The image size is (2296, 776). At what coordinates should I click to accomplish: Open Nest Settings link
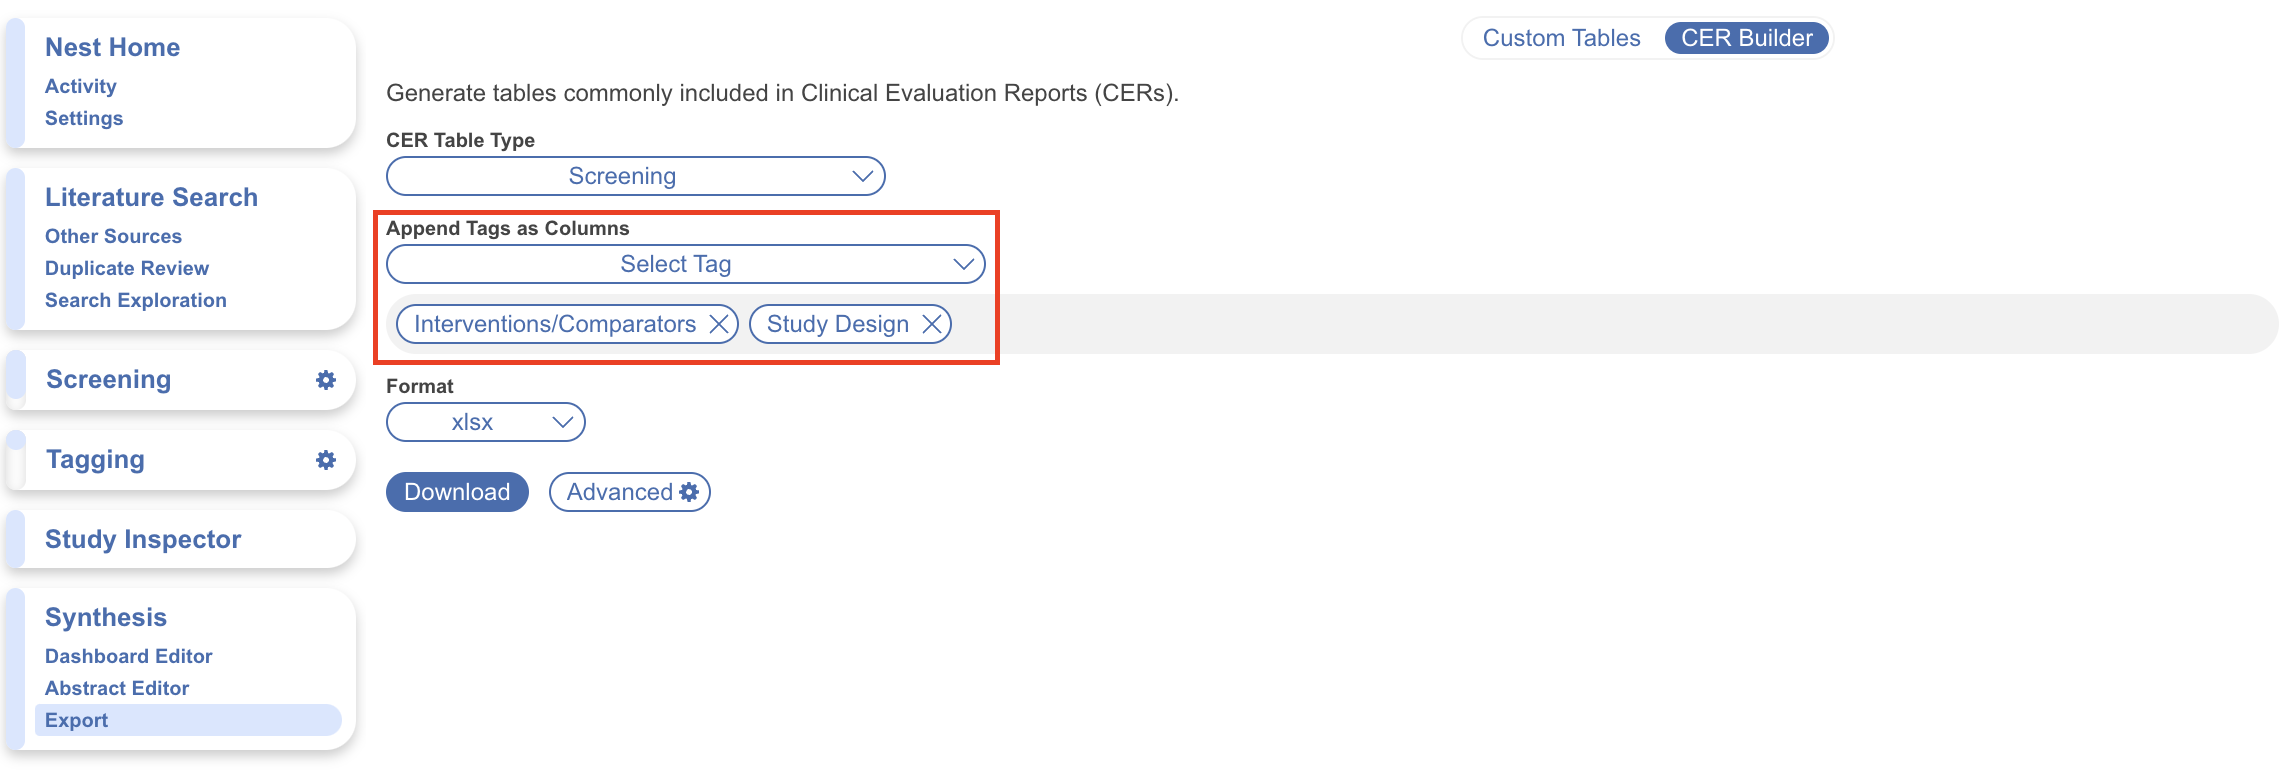[x=84, y=118]
